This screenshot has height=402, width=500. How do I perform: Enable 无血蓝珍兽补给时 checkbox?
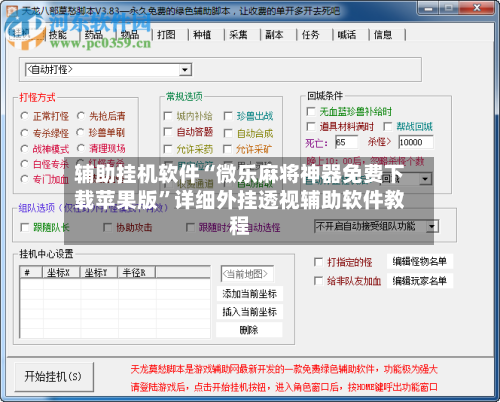tap(311, 111)
